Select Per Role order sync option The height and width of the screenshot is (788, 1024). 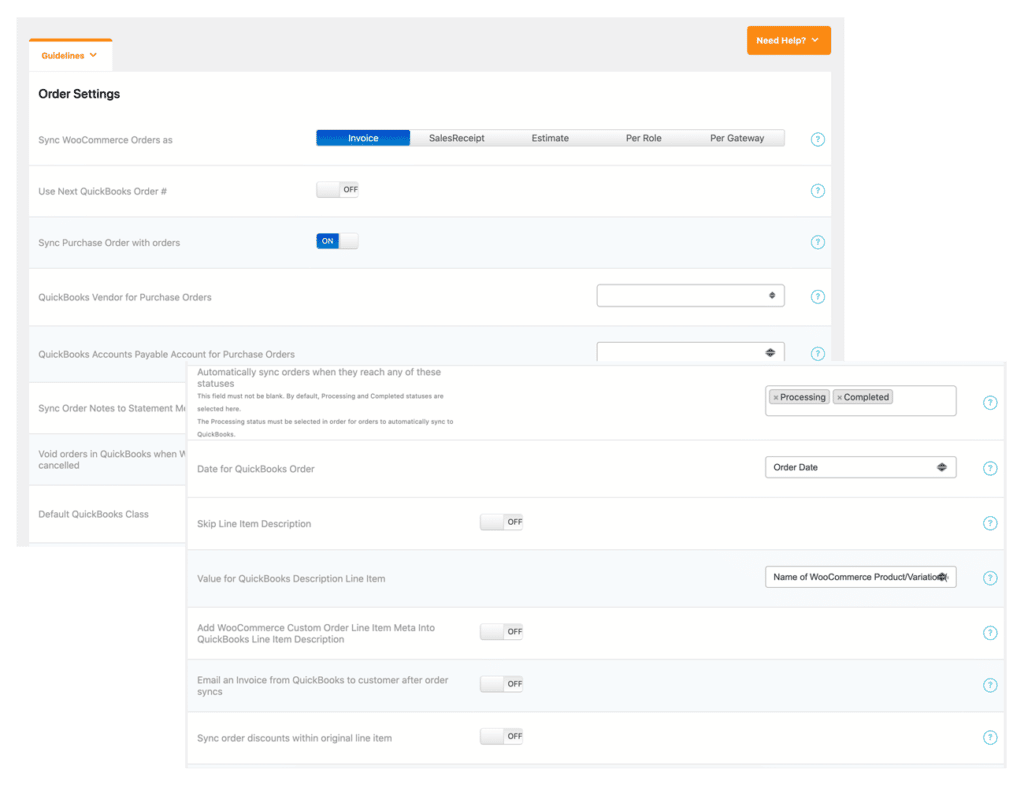click(x=643, y=138)
